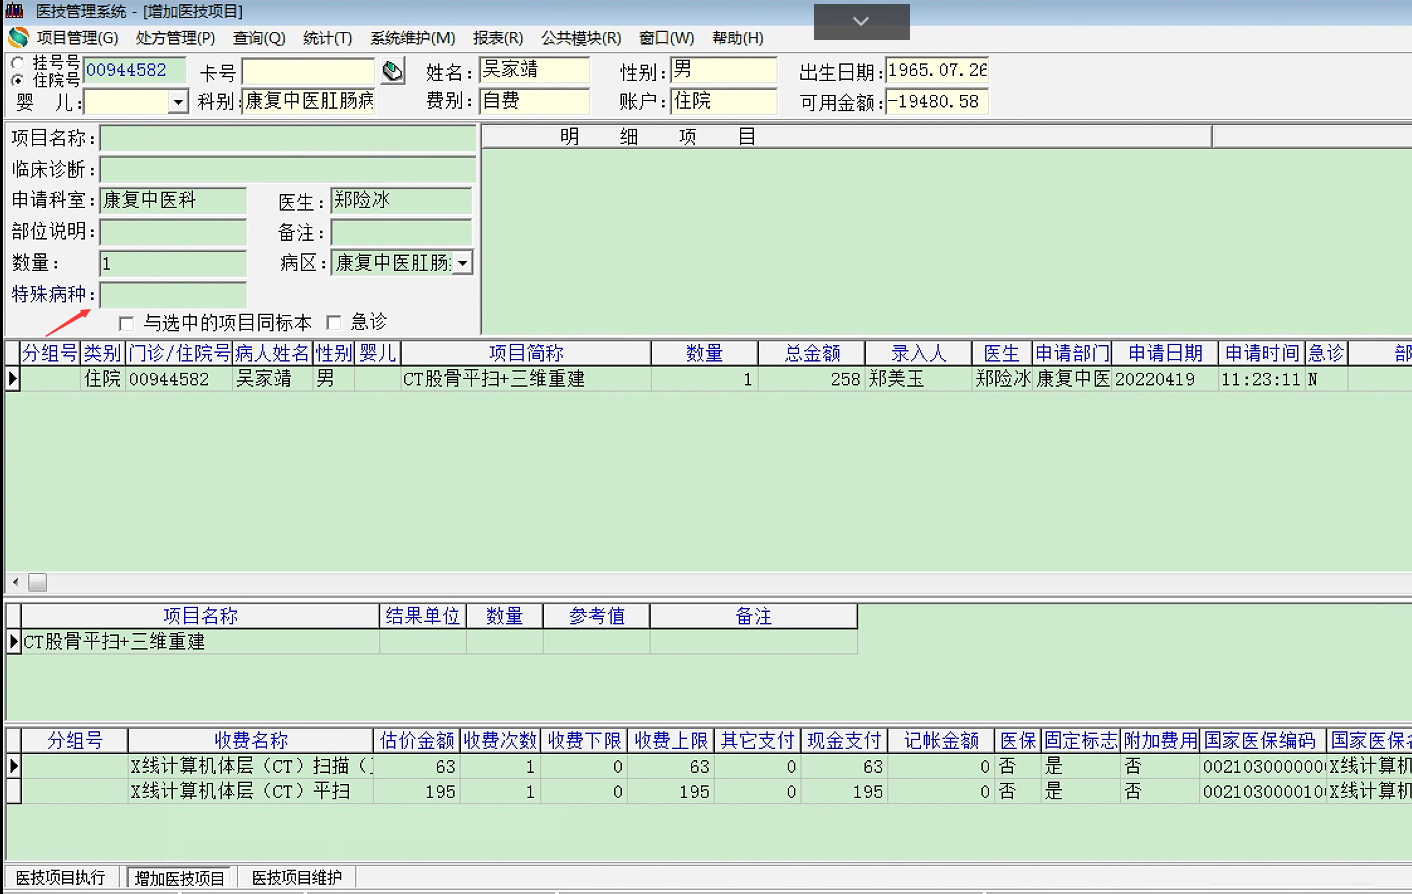Click the 分组号 header in the request grid
The image size is (1412, 894).
[x=50, y=353]
